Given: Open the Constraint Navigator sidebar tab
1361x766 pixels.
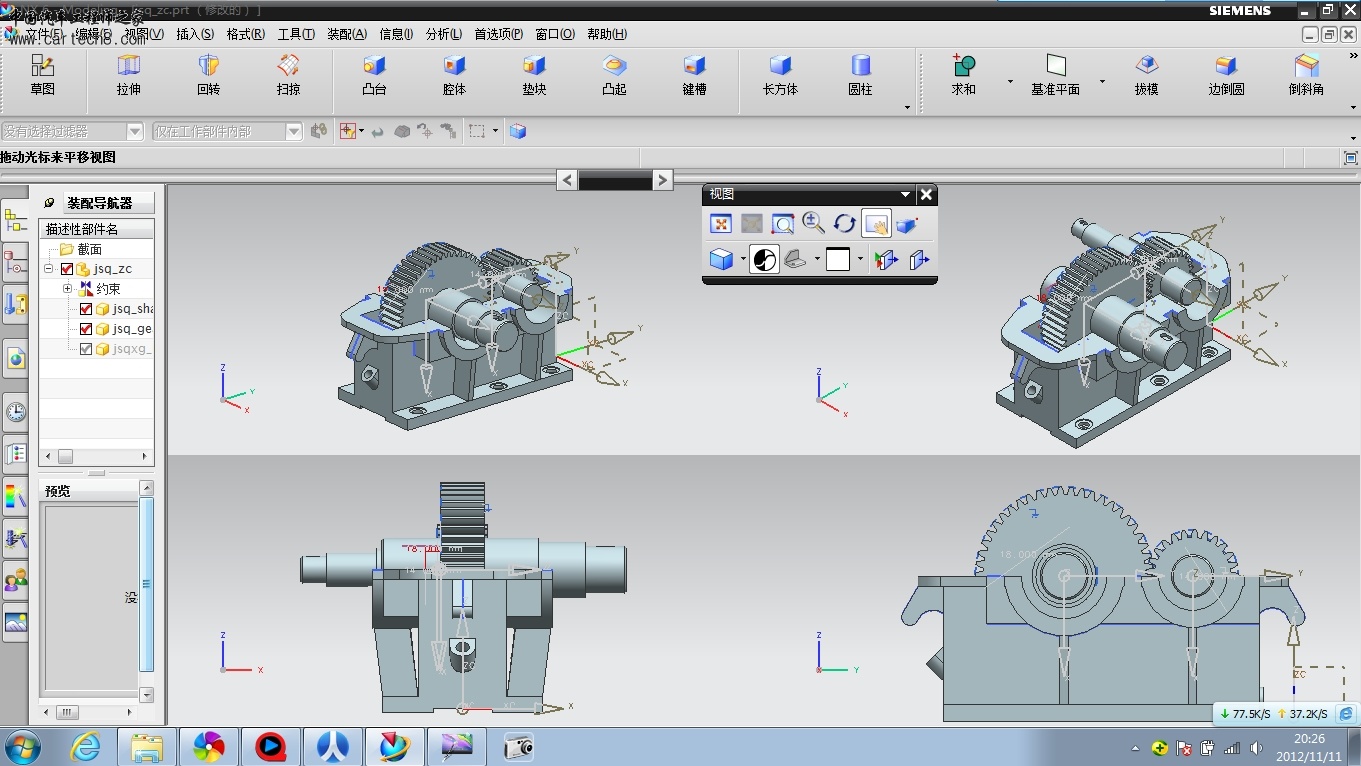Looking at the screenshot, I should 15,263.
